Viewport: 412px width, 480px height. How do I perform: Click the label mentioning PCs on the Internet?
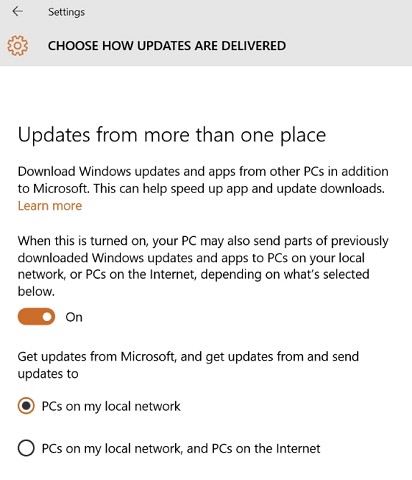181,449
